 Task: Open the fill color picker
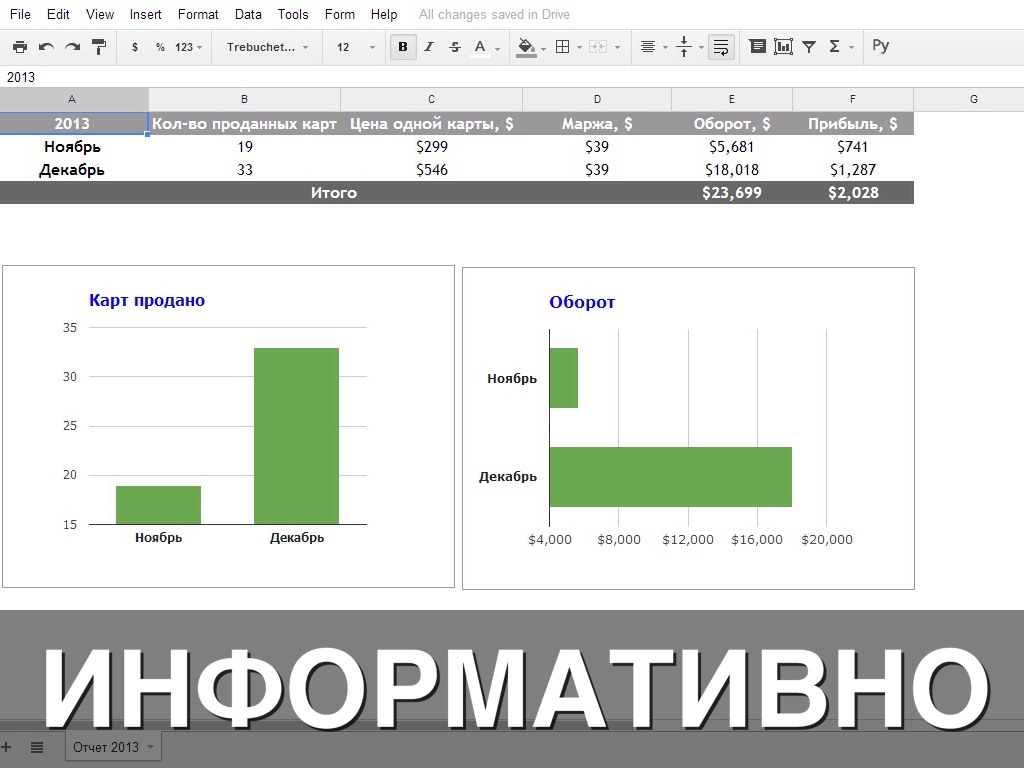(527, 47)
